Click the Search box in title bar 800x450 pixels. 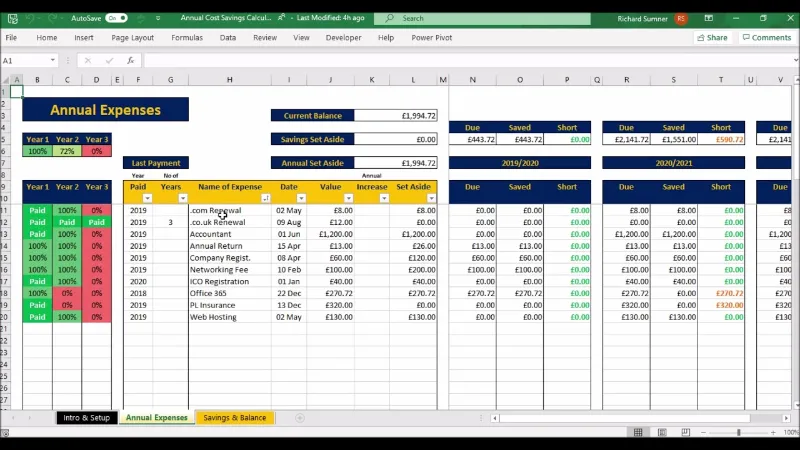click(x=482, y=18)
